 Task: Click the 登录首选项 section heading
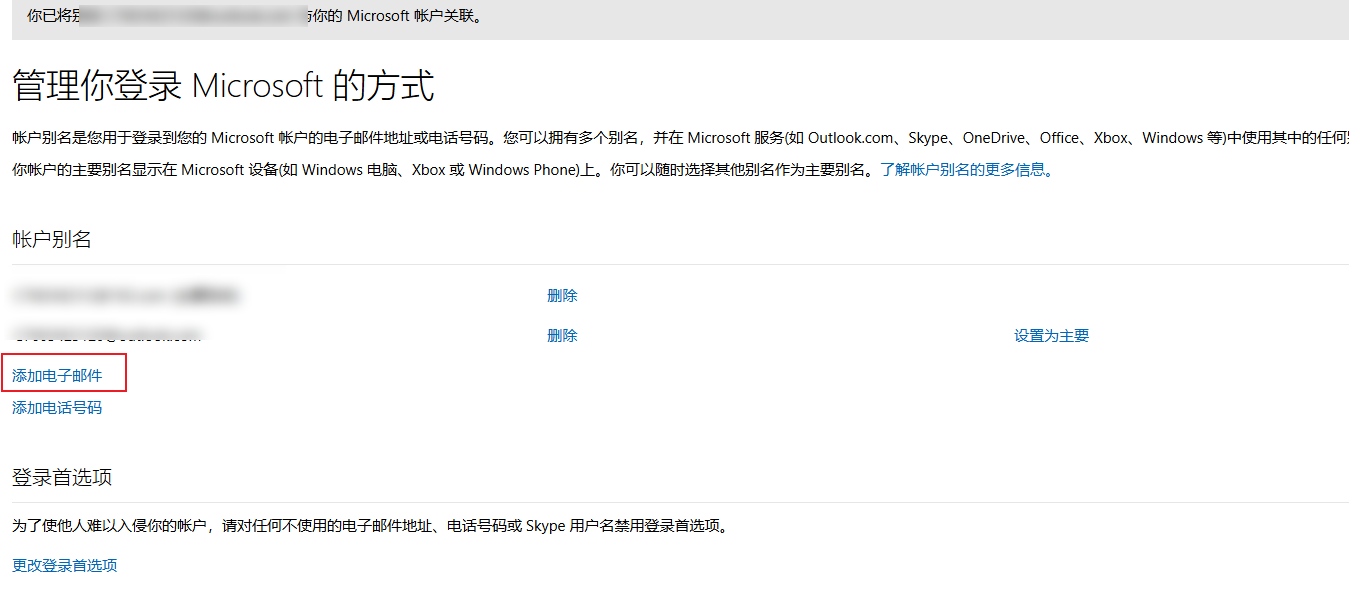click(62, 477)
